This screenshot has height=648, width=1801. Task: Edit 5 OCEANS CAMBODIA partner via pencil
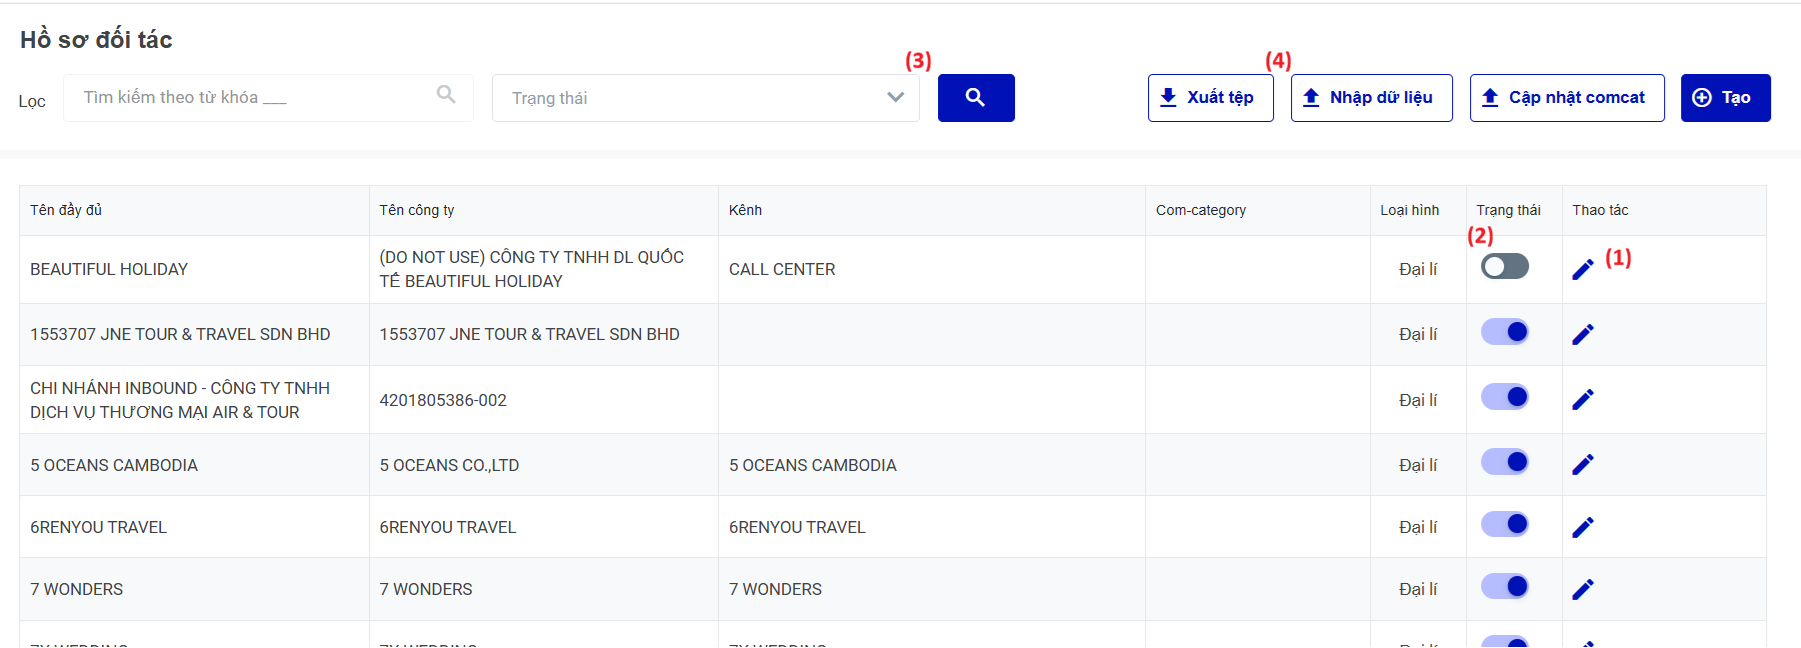click(1583, 465)
